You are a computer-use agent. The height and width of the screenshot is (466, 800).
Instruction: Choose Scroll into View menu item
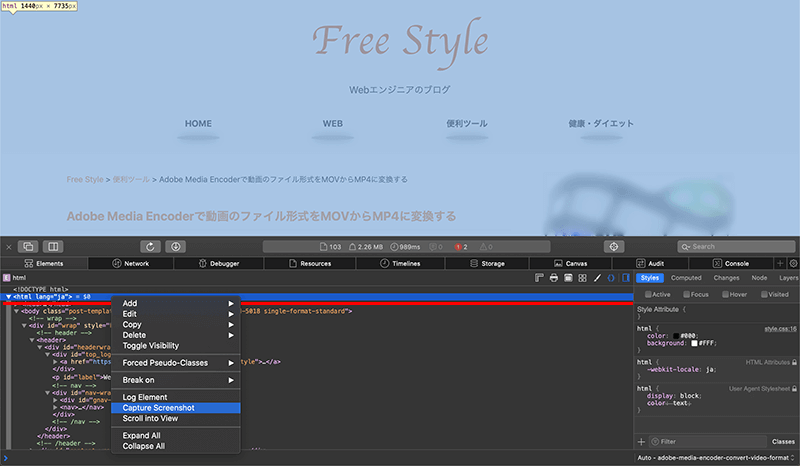(176, 419)
